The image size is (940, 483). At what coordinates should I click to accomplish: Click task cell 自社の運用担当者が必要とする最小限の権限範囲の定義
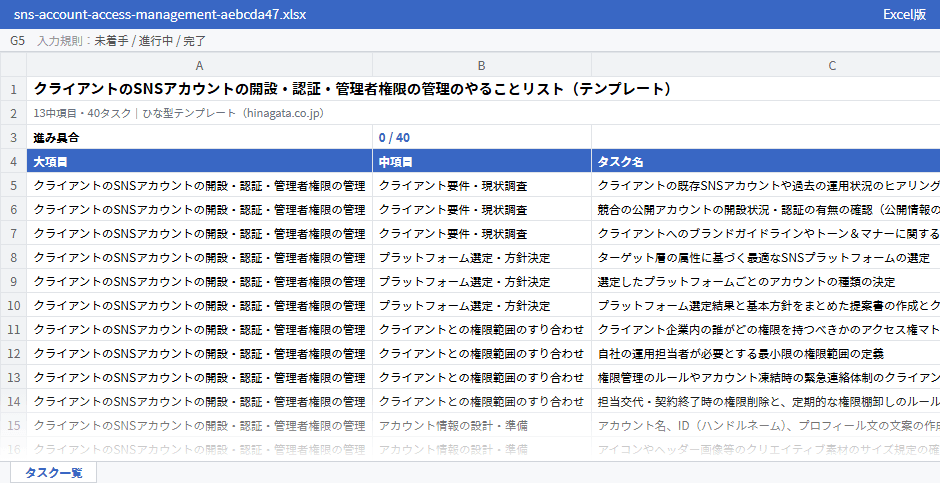point(766,353)
